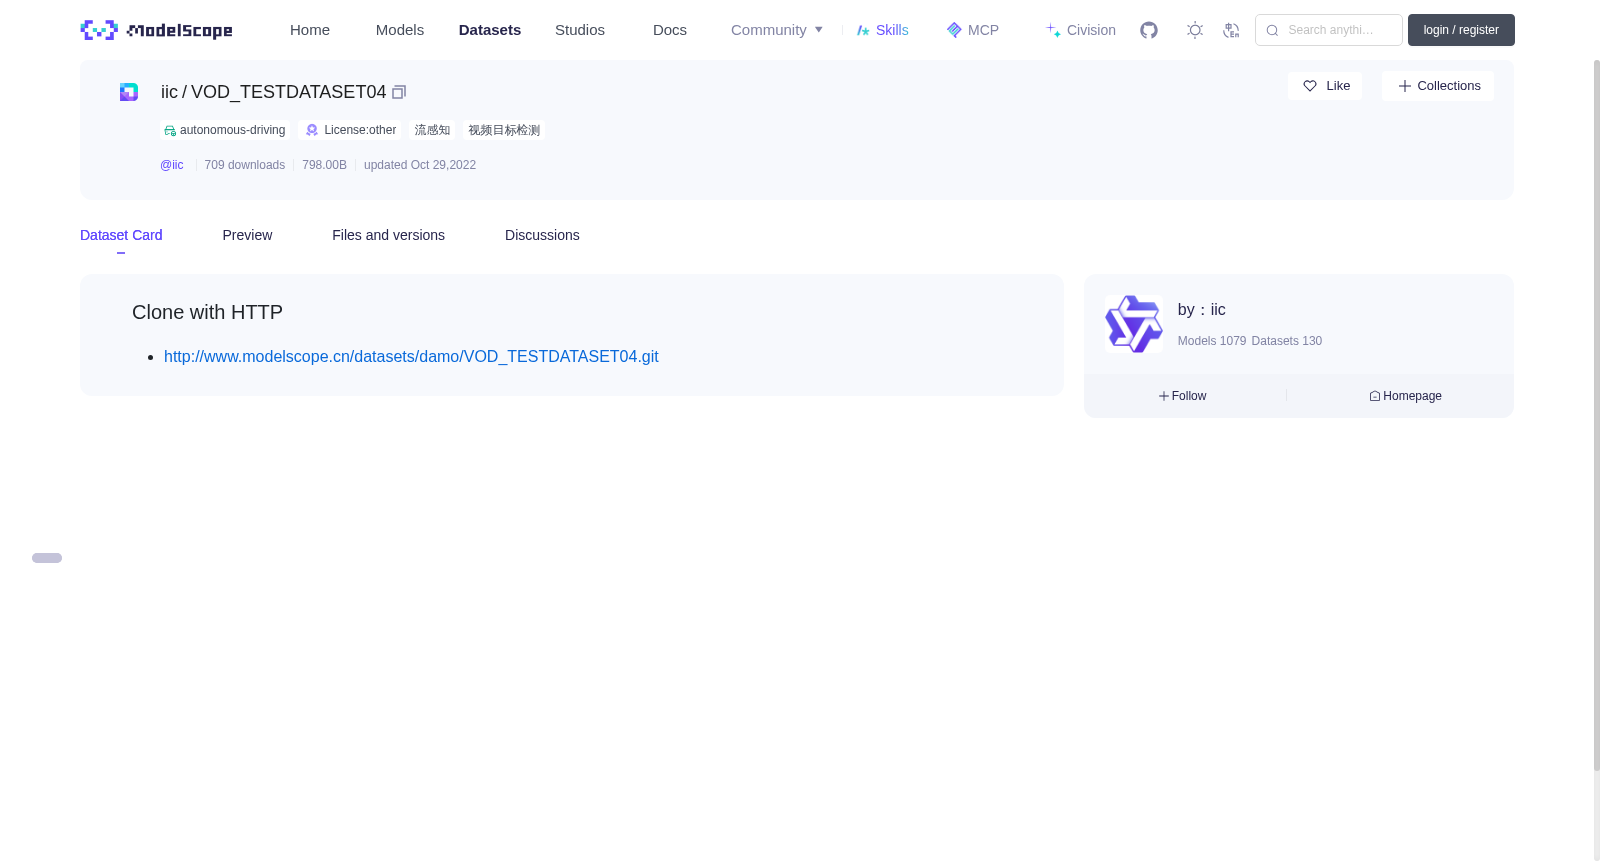Open the Civision link

(1081, 30)
